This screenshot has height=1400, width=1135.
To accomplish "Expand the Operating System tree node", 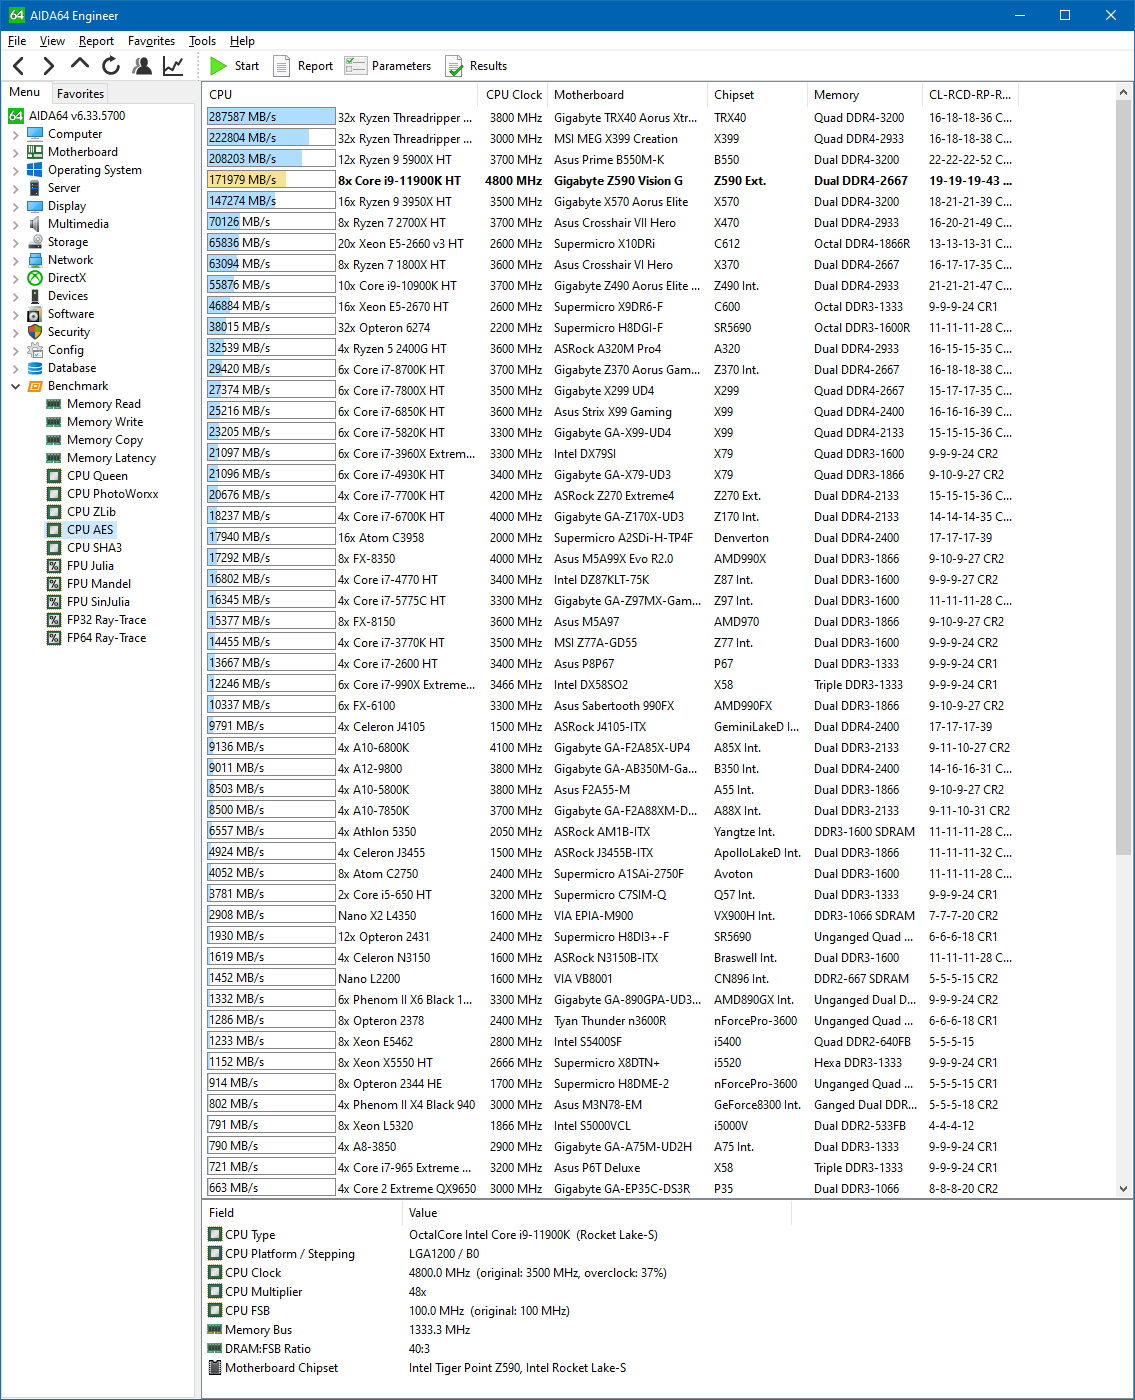I will pos(15,170).
